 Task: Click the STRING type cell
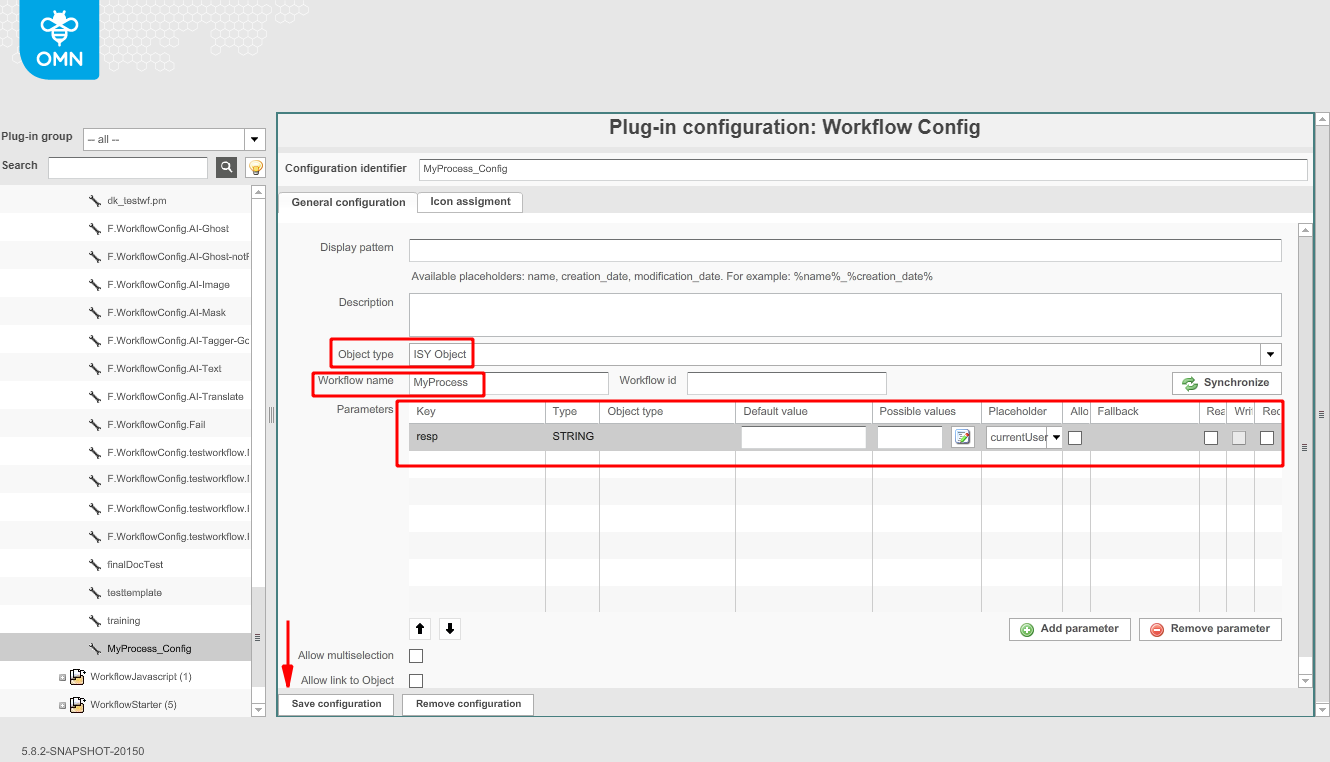click(x=573, y=437)
